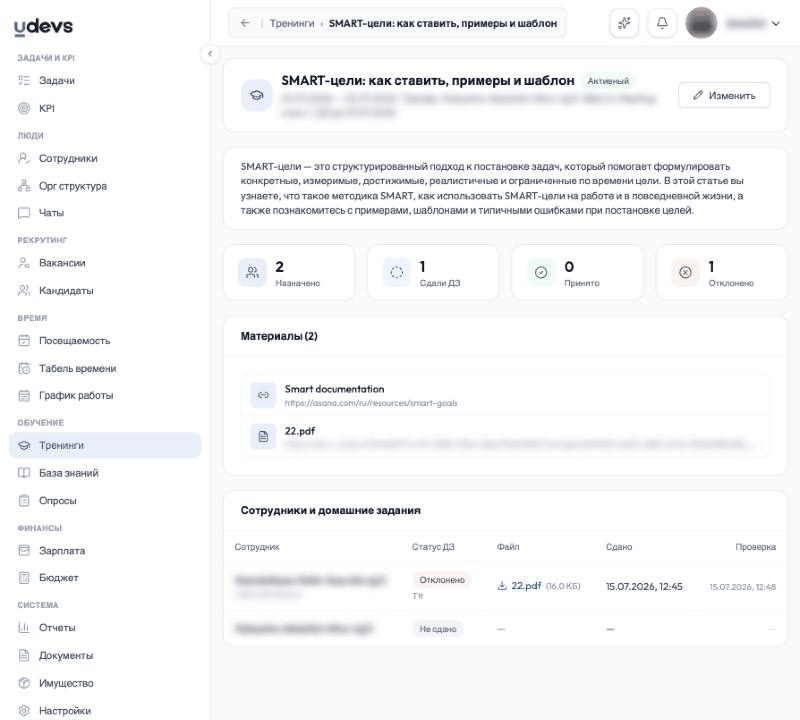
Task: Click the Изменить edit button
Action: point(724,95)
